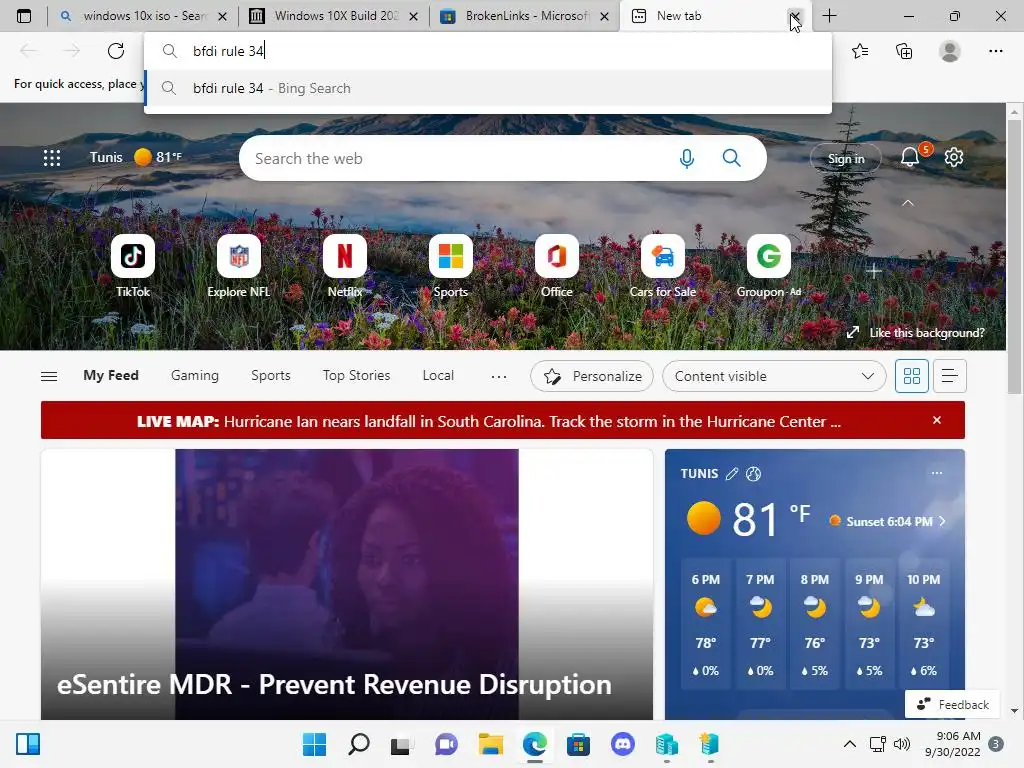Open the Widgets panel in taskbar
Screen dimensions: 1024x768
pos(28,744)
